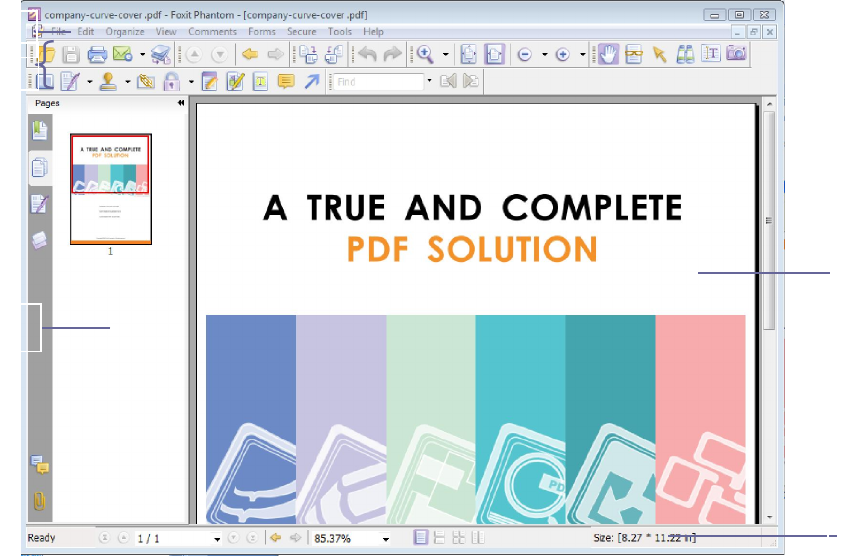Click the Find text field
Screen dimensions: 865x560
click(x=378, y=82)
